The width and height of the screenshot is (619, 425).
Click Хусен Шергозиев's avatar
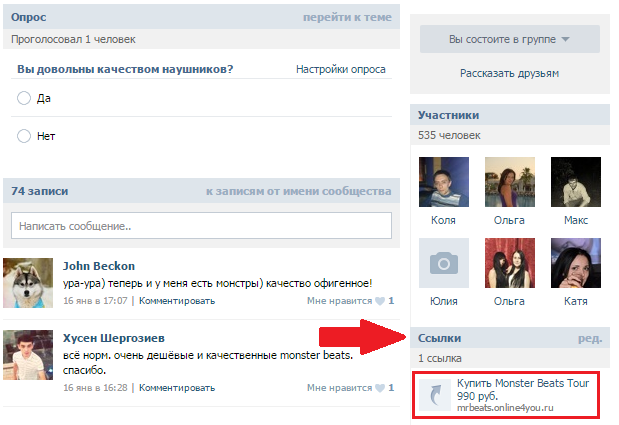tap(28, 355)
